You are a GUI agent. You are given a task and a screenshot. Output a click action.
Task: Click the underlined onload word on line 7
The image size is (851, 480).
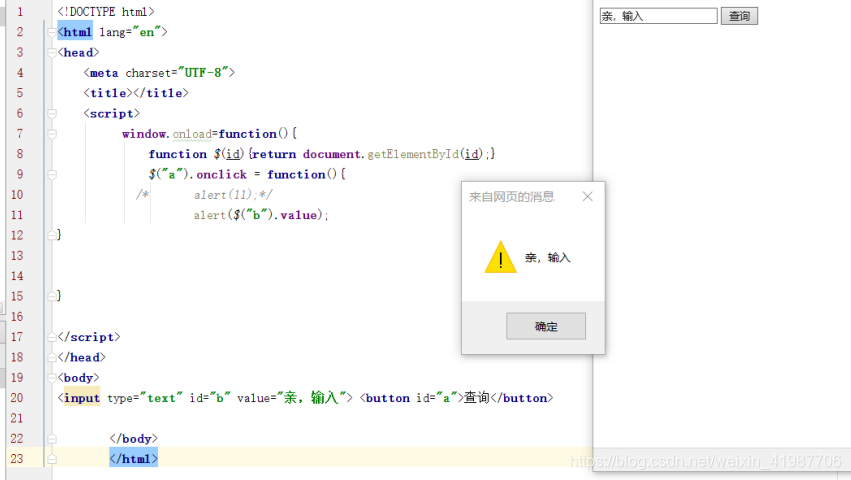tap(192, 134)
